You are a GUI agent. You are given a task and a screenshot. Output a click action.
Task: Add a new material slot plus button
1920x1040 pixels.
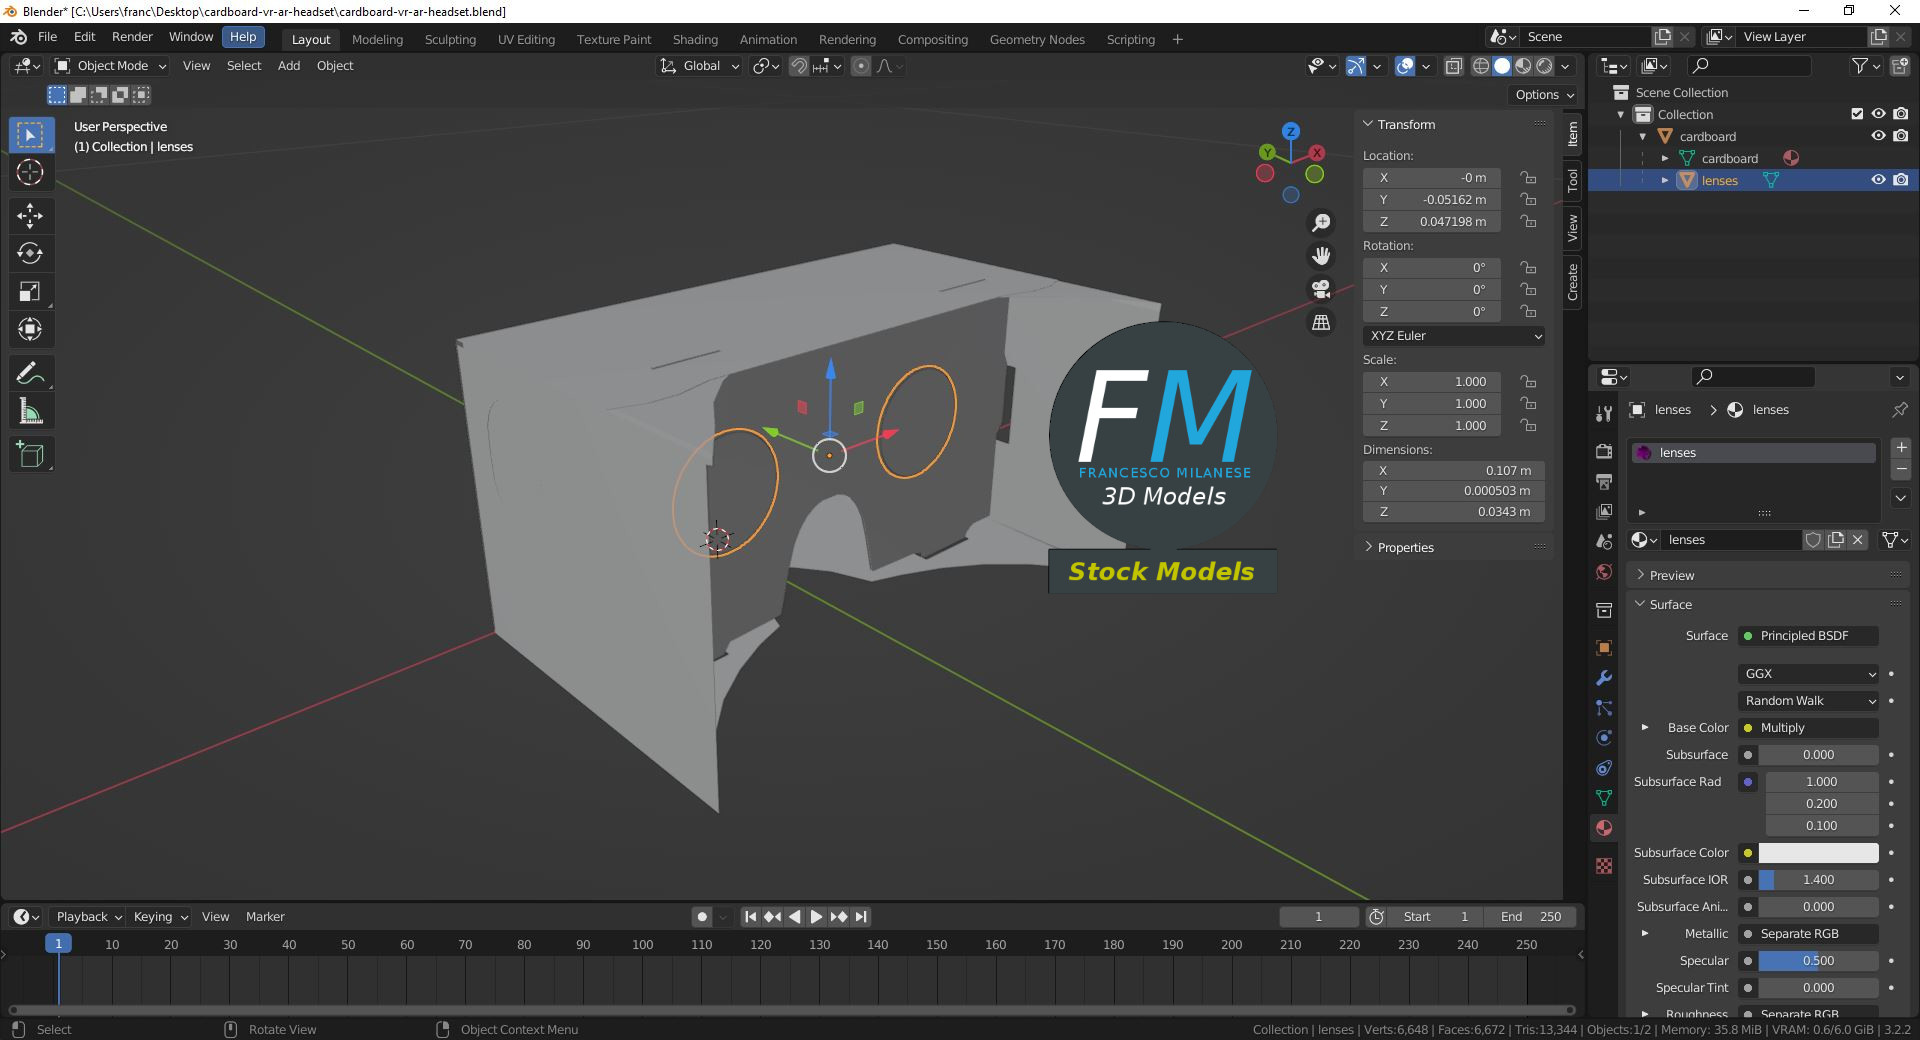pos(1901,447)
